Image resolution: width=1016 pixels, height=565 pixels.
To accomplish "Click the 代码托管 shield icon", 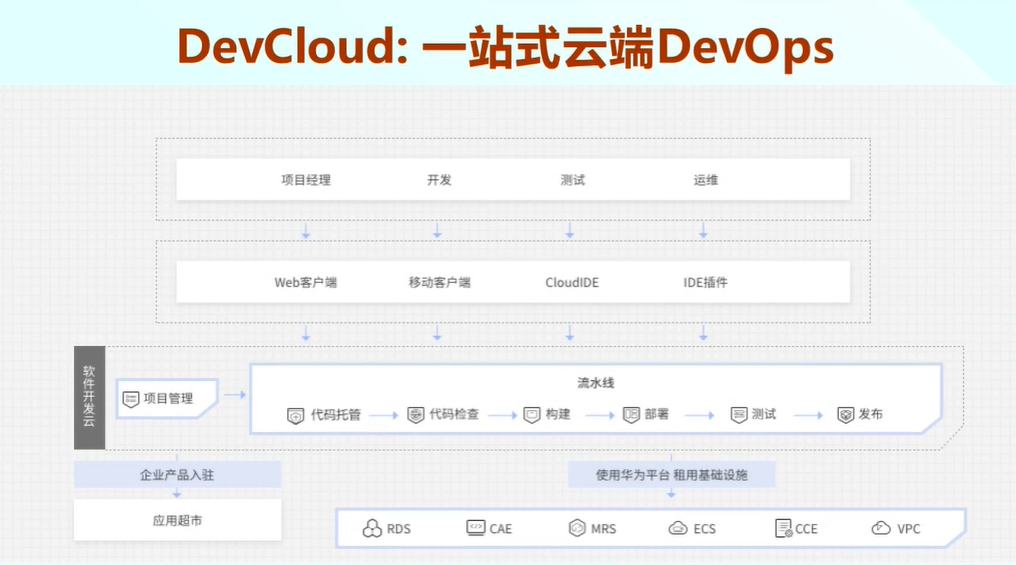I will 295,415.
